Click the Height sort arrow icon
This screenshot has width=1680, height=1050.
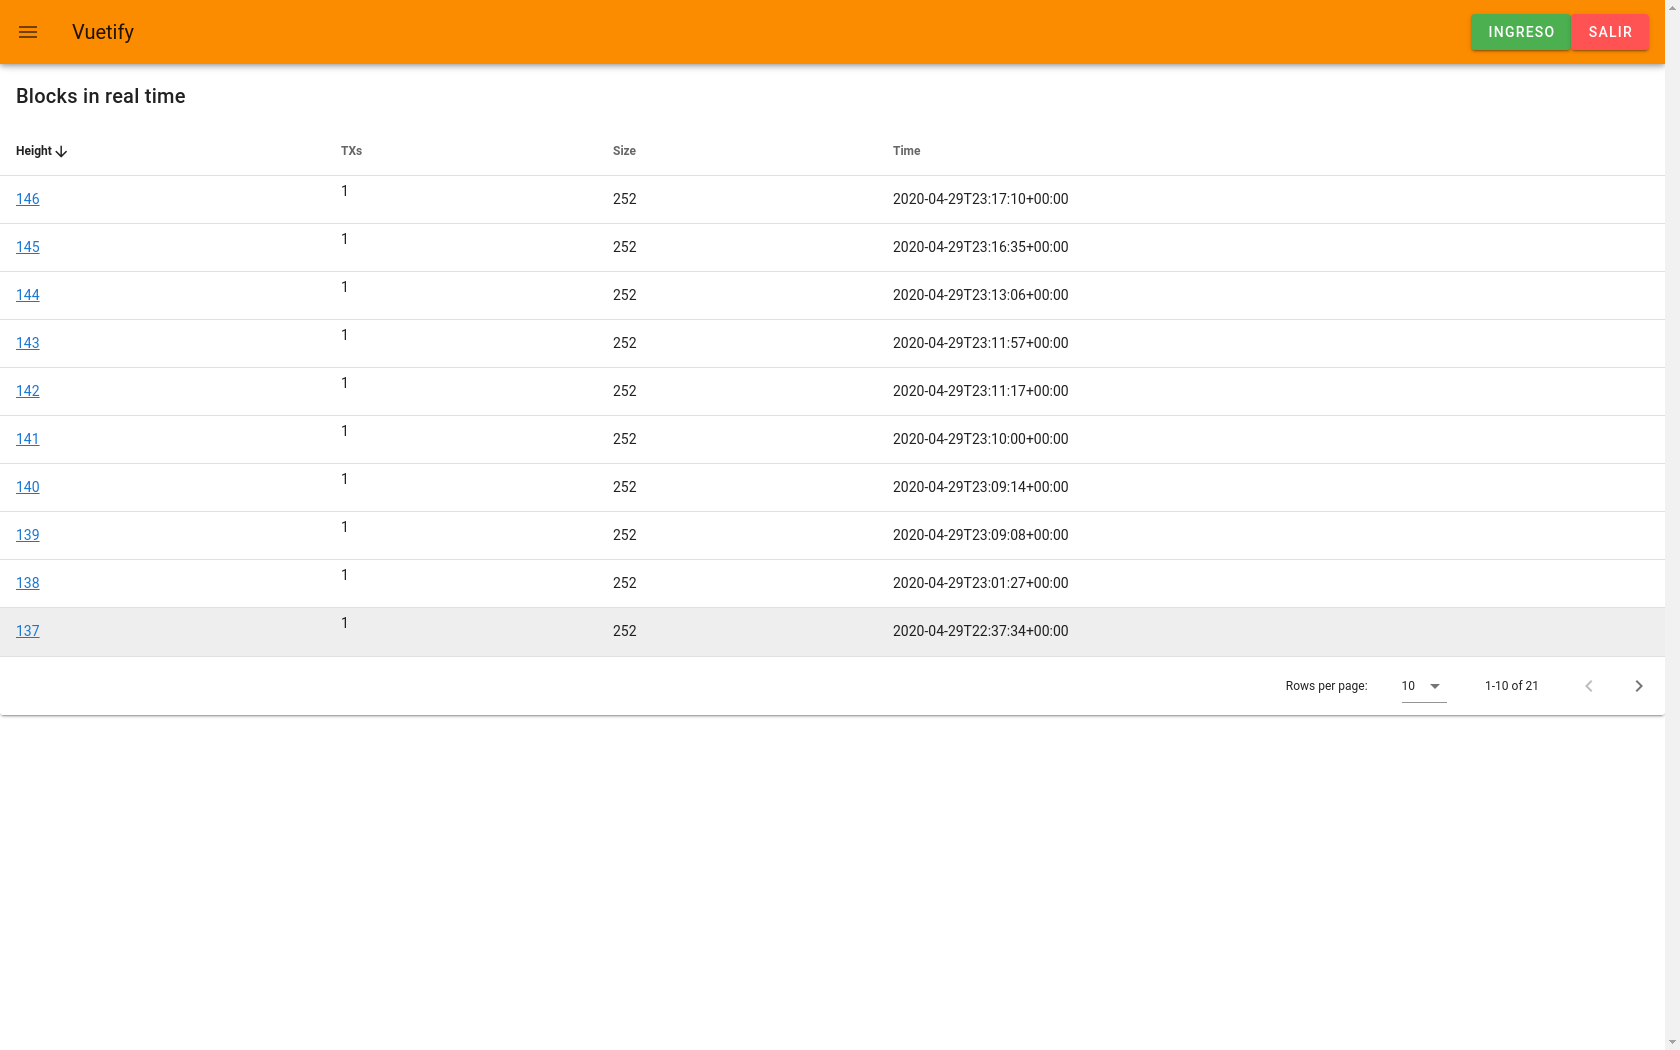[x=62, y=151]
